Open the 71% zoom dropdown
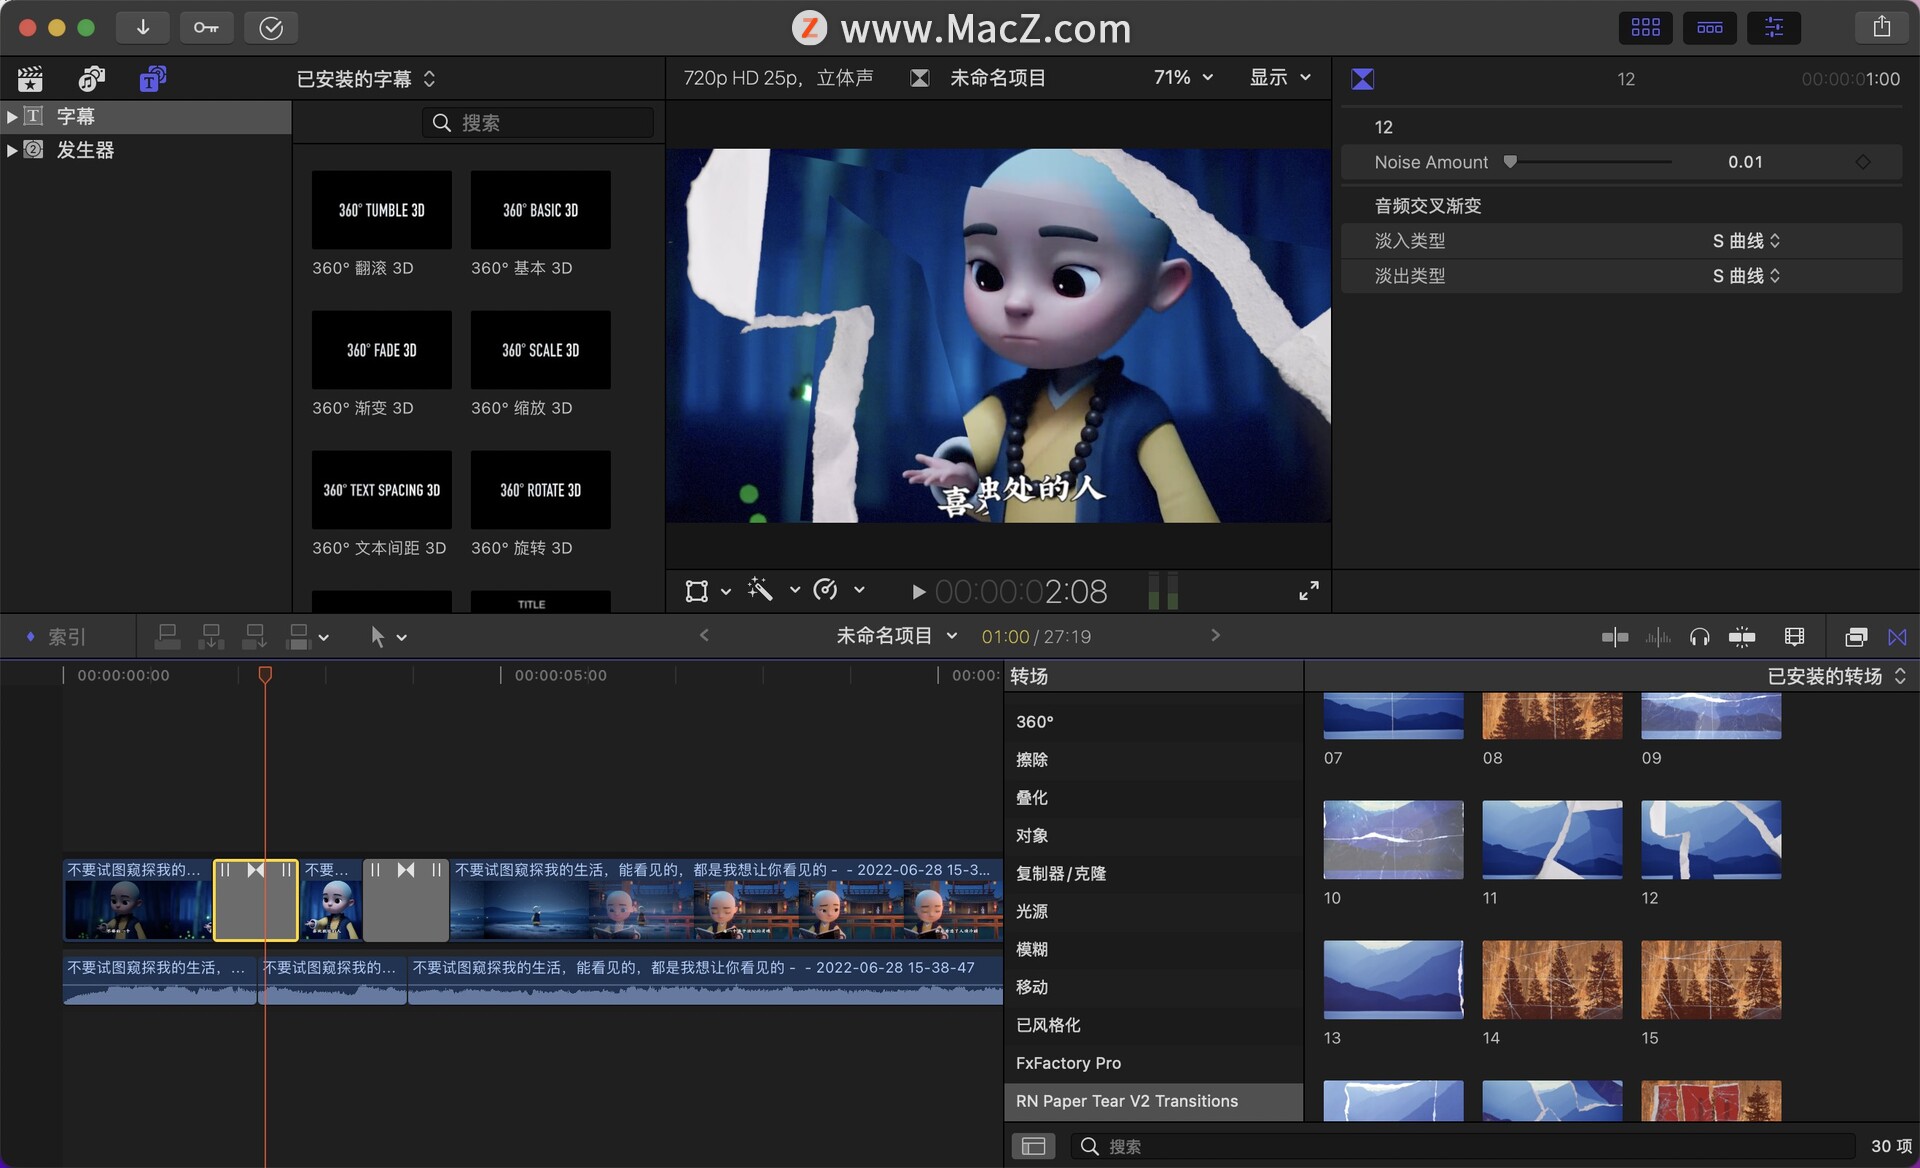 [1183, 78]
